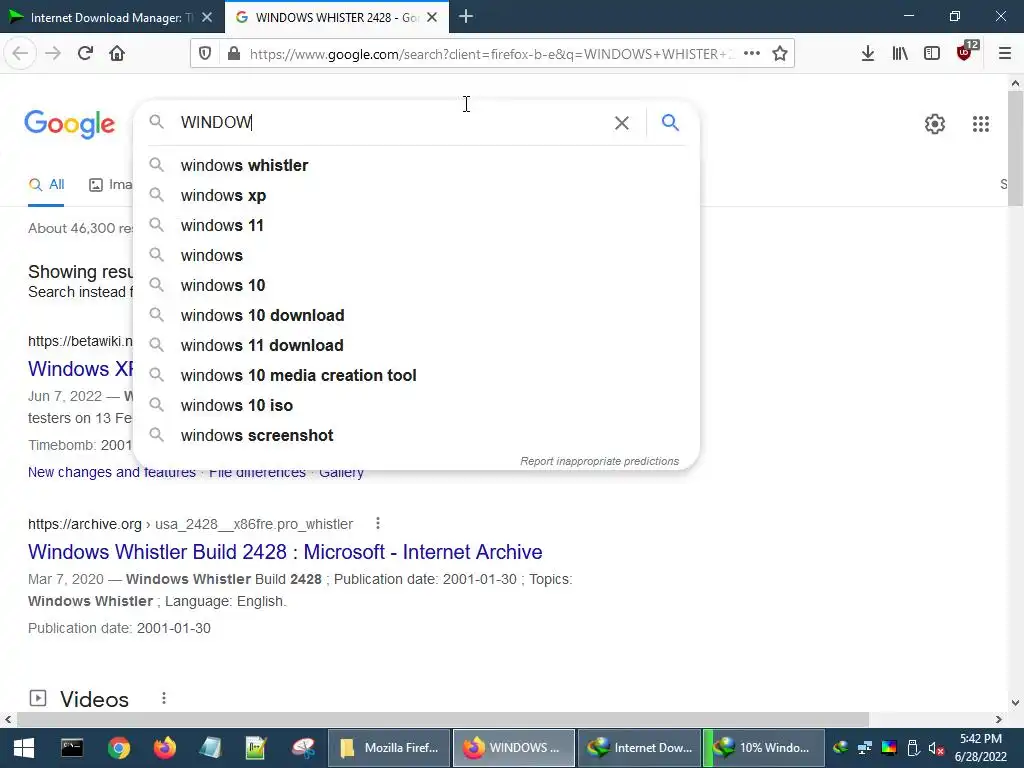Click the horizontal scrollbar thumb
Image resolution: width=1024 pixels, height=768 pixels.
[442, 719]
